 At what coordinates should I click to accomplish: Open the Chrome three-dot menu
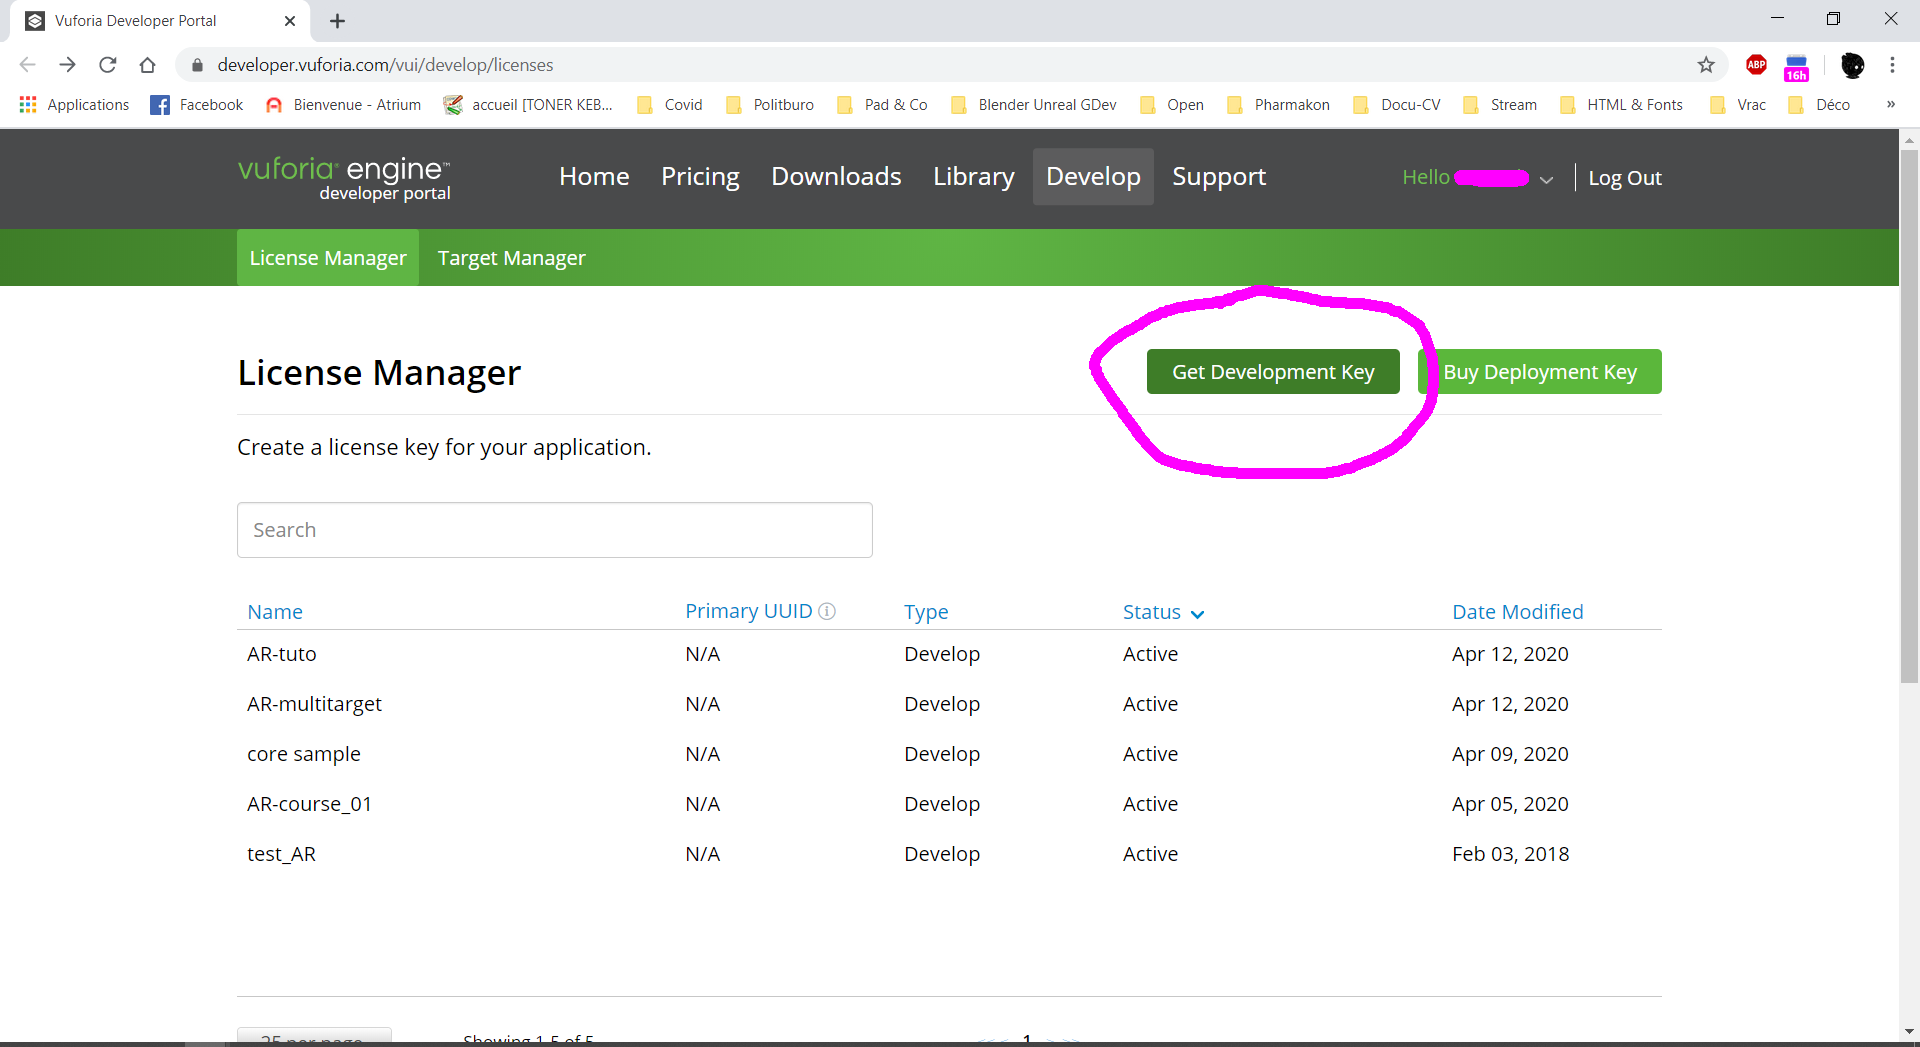pyautogui.click(x=1892, y=65)
